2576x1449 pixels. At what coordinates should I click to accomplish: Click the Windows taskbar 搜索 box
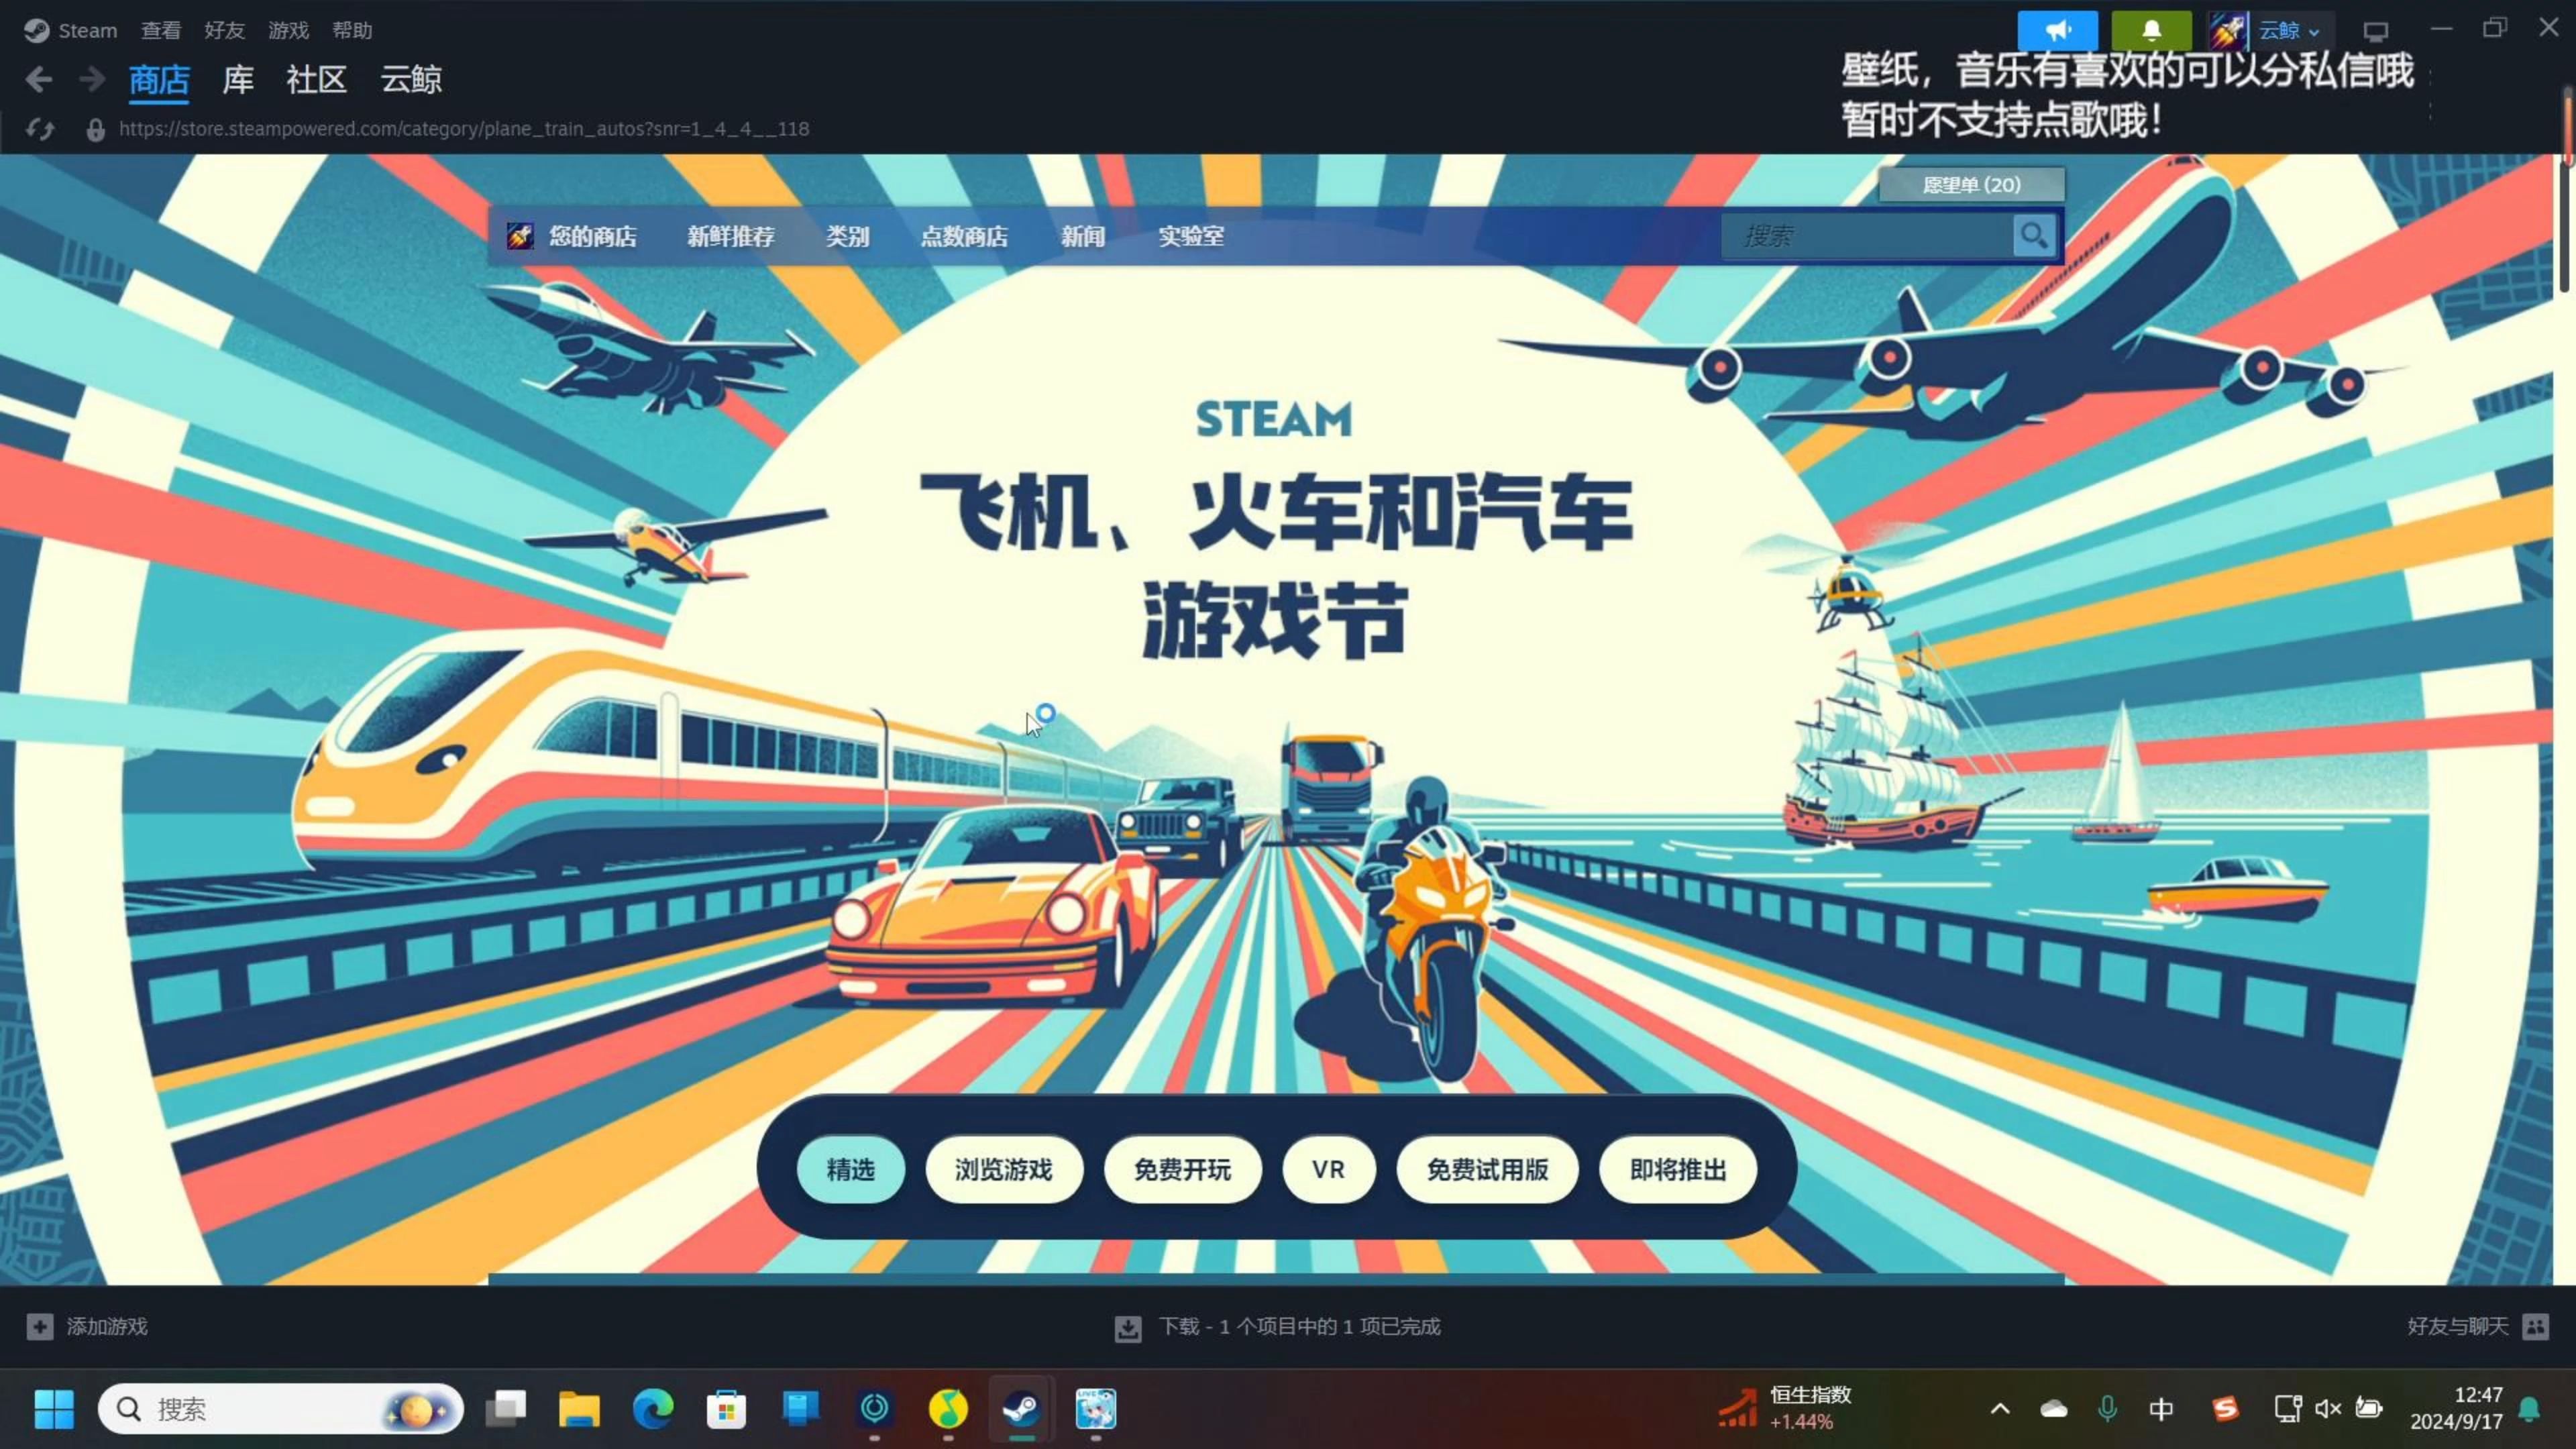coord(281,1409)
